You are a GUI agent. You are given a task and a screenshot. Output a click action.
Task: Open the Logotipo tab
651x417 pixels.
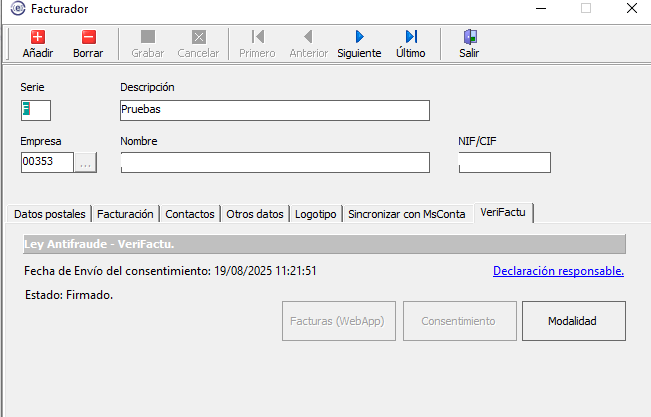click(x=316, y=214)
